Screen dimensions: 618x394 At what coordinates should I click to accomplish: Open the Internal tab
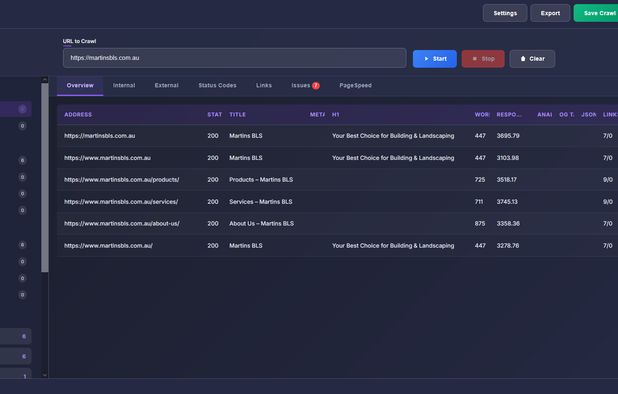(124, 85)
